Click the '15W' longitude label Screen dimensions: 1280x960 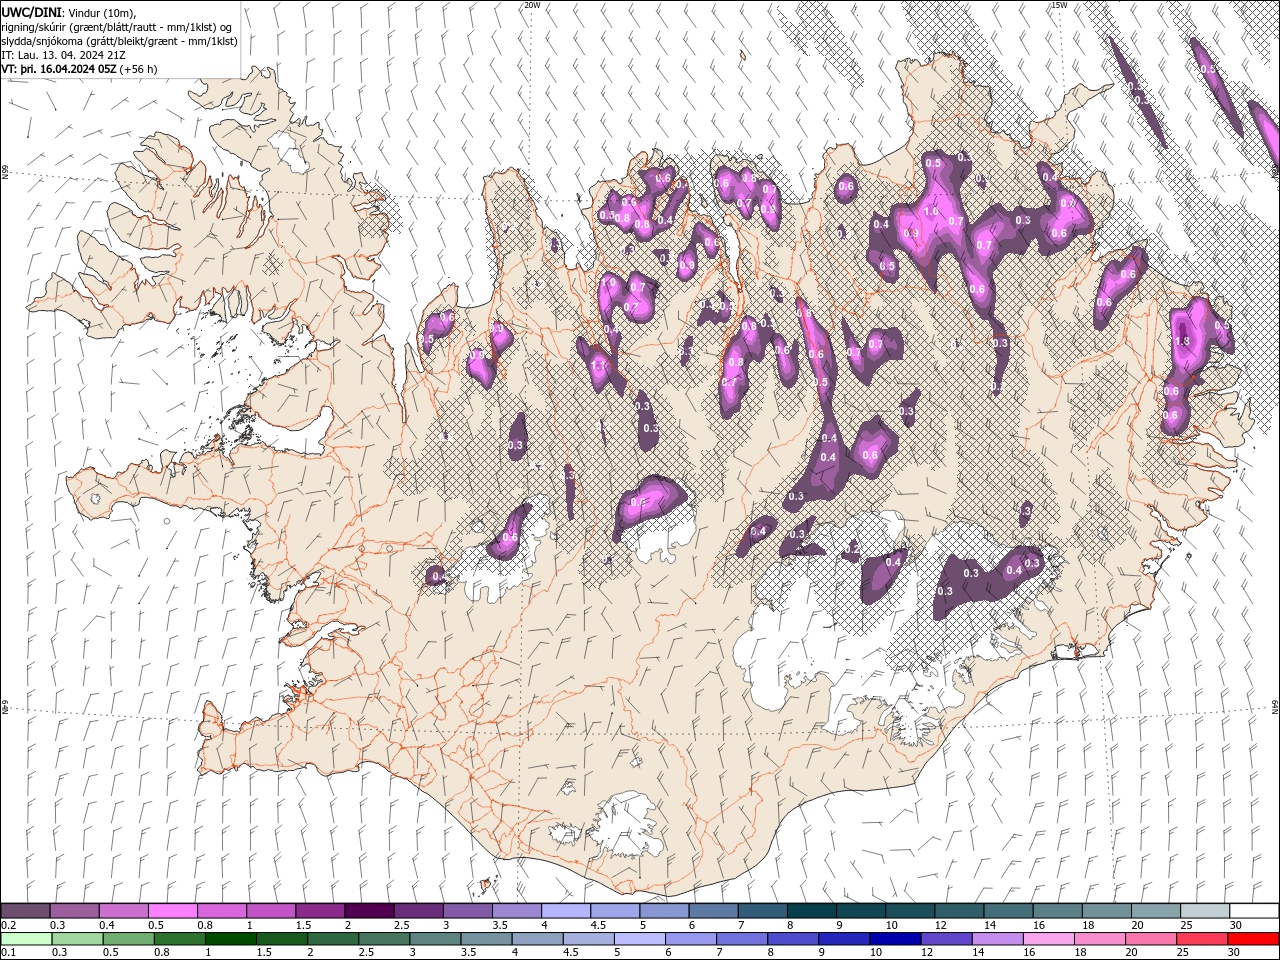pyautogui.click(x=1059, y=5)
